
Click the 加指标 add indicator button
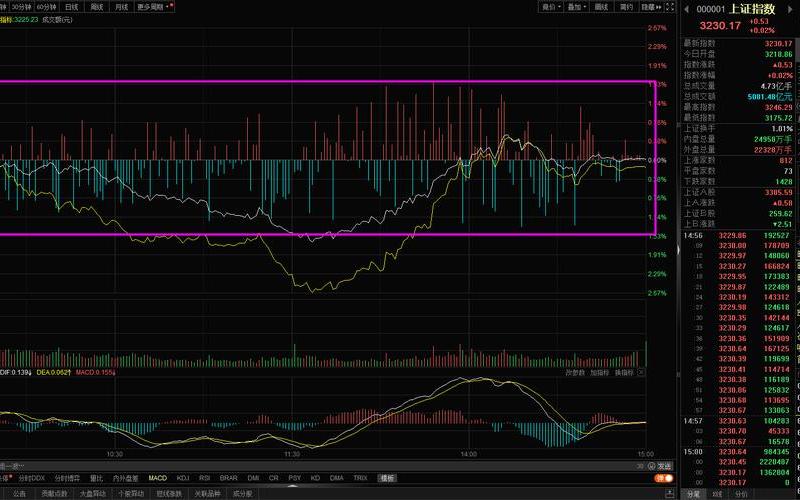pyautogui.click(x=598, y=372)
